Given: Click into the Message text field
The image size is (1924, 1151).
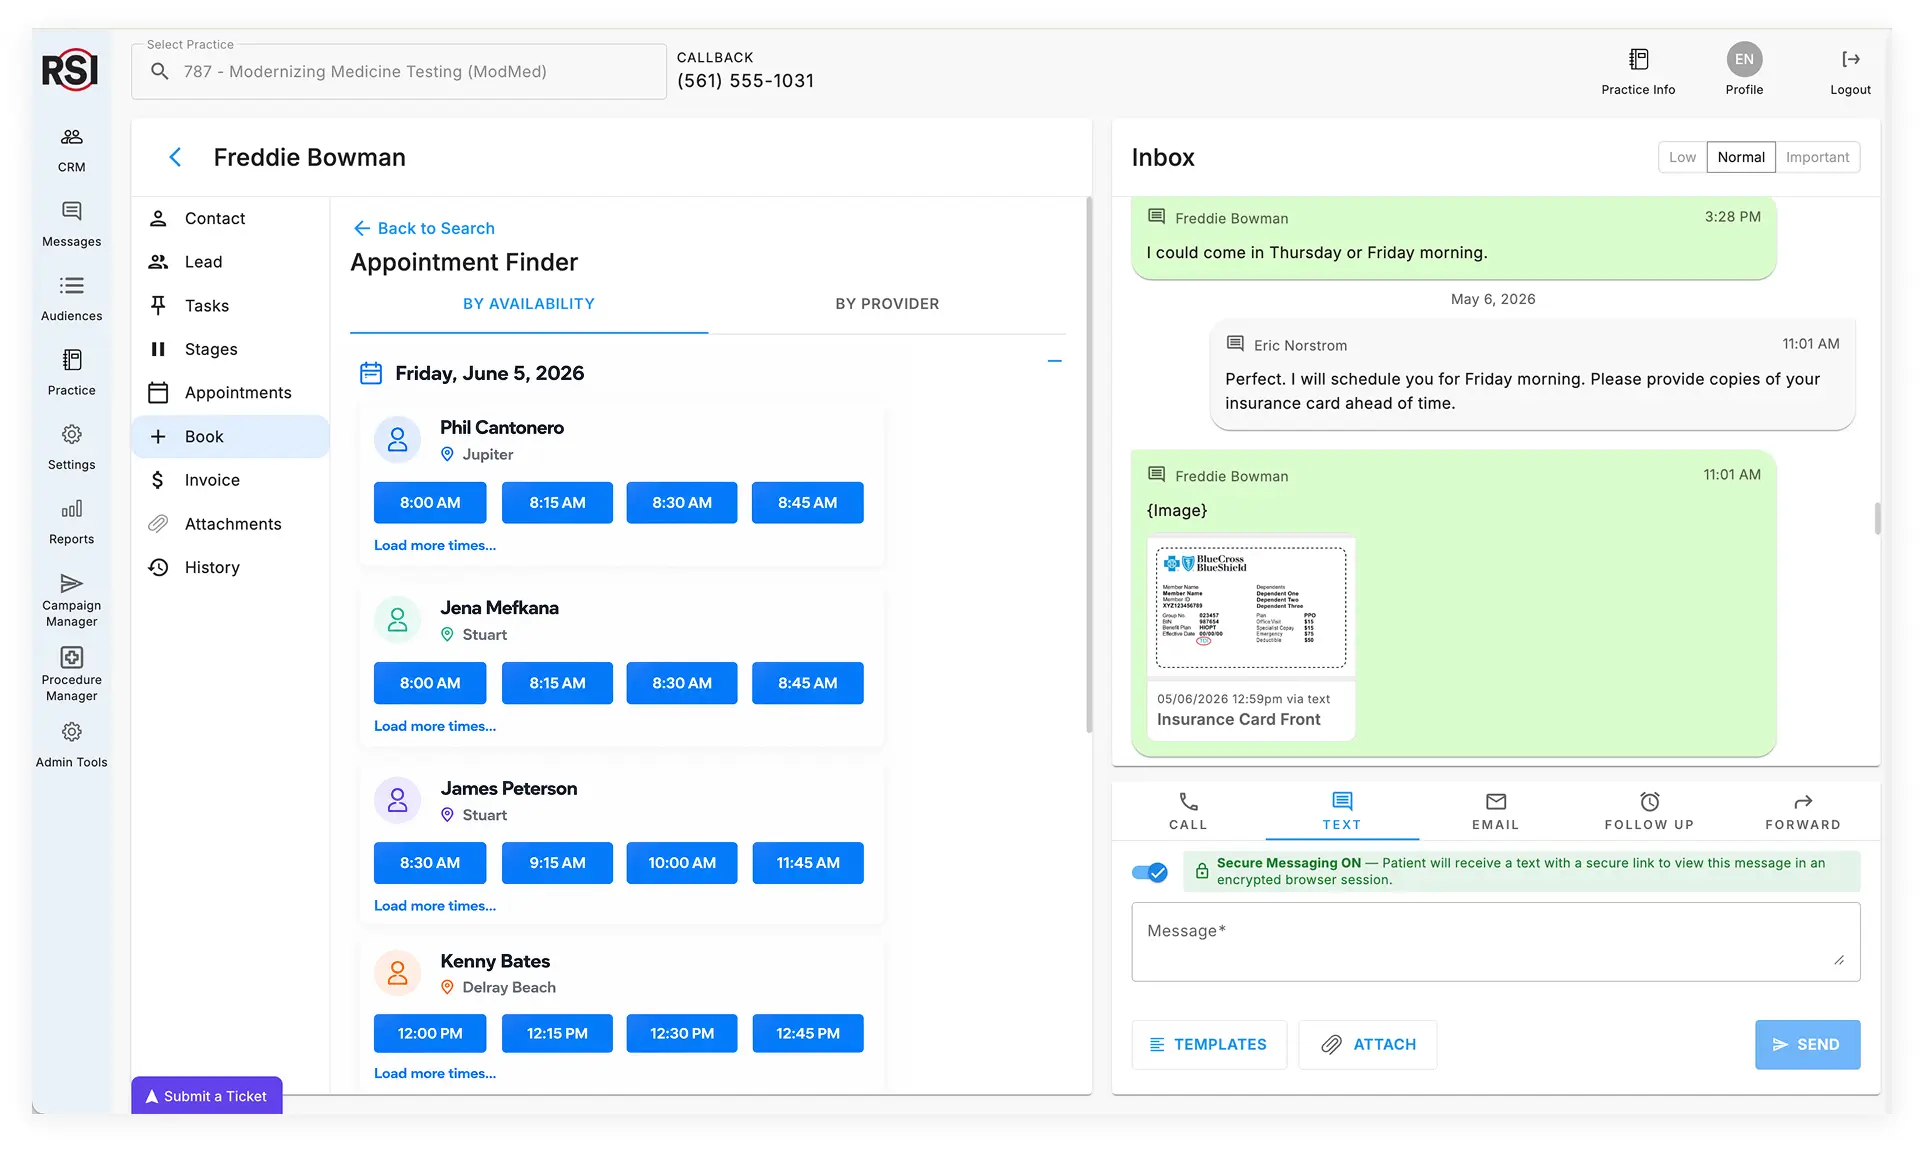Looking at the screenshot, I should click(1495, 942).
